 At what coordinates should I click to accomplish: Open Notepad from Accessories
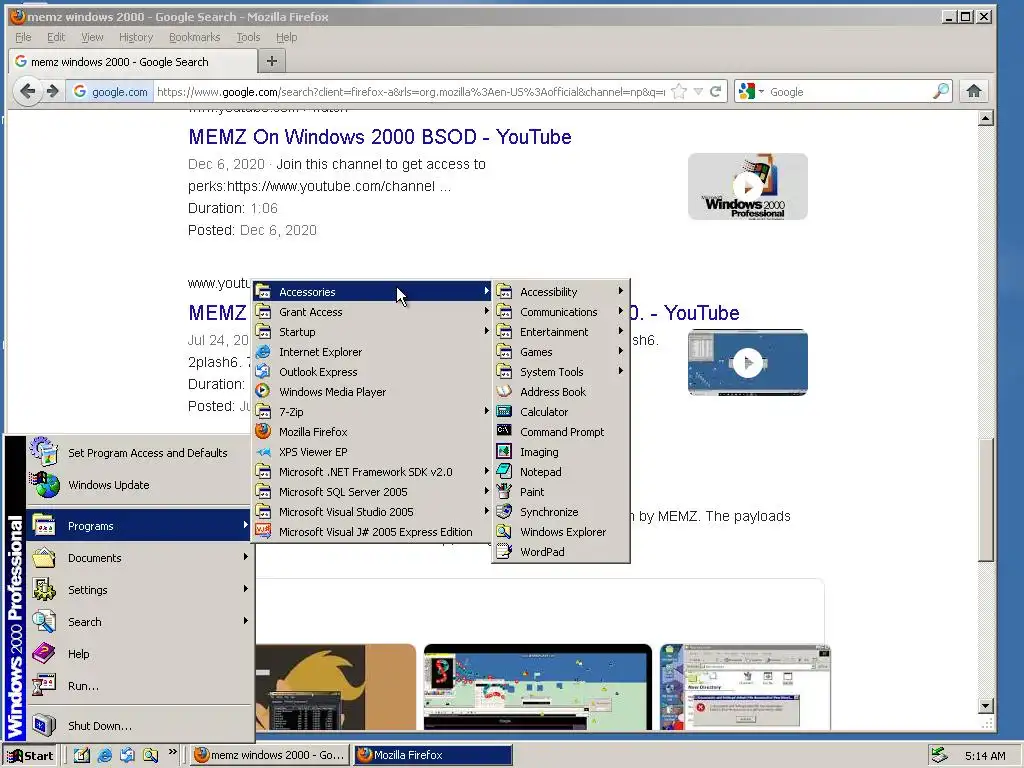(x=560, y=472)
